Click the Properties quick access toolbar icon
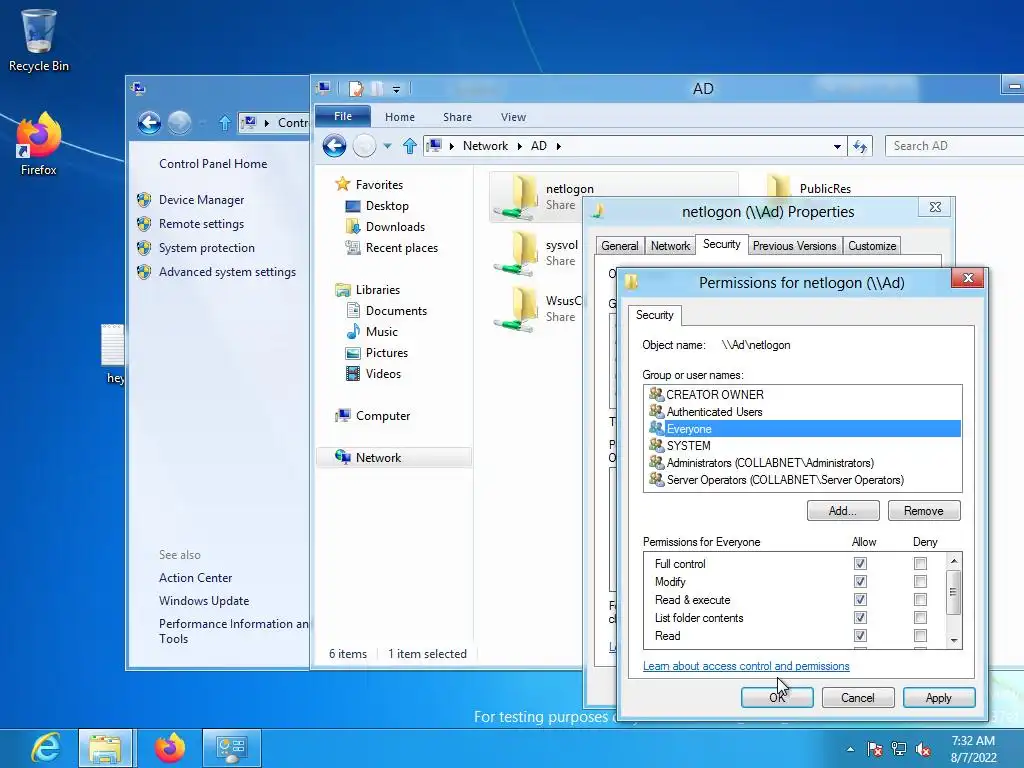Viewport: 1024px width, 768px height. click(356, 88)
